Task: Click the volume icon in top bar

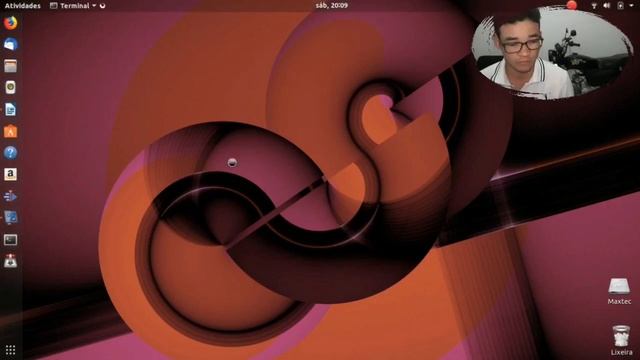Action: pyautogui.click(x=607, y=5)
